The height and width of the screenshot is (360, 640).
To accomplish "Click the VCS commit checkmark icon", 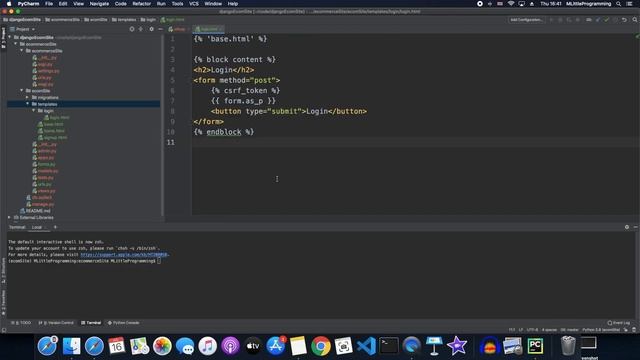I will tap(607, 20).
